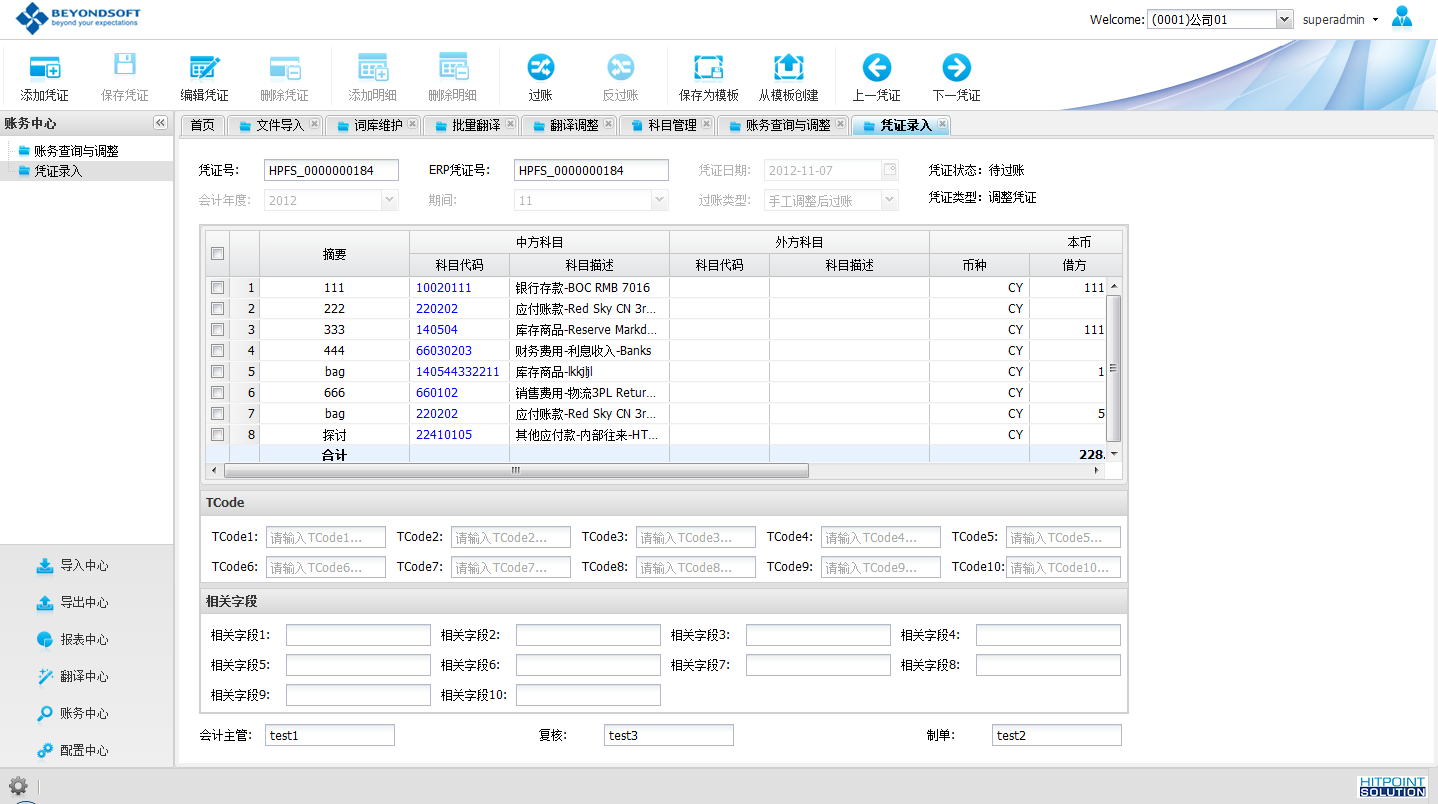Click the 从模板创建 (create from template) icon
The height and width of the screenshot is (804, 1438).
789,68
